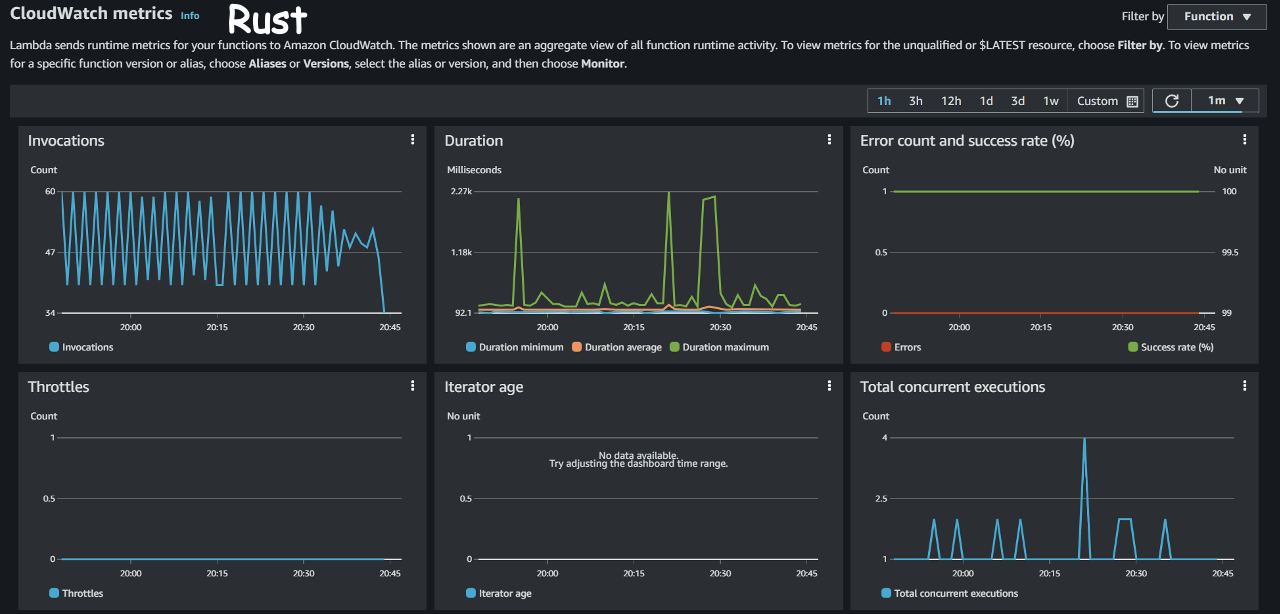Open the Filter by Function dropdown
This screenshot has width=1280, height=614.
coord(1218,17)
